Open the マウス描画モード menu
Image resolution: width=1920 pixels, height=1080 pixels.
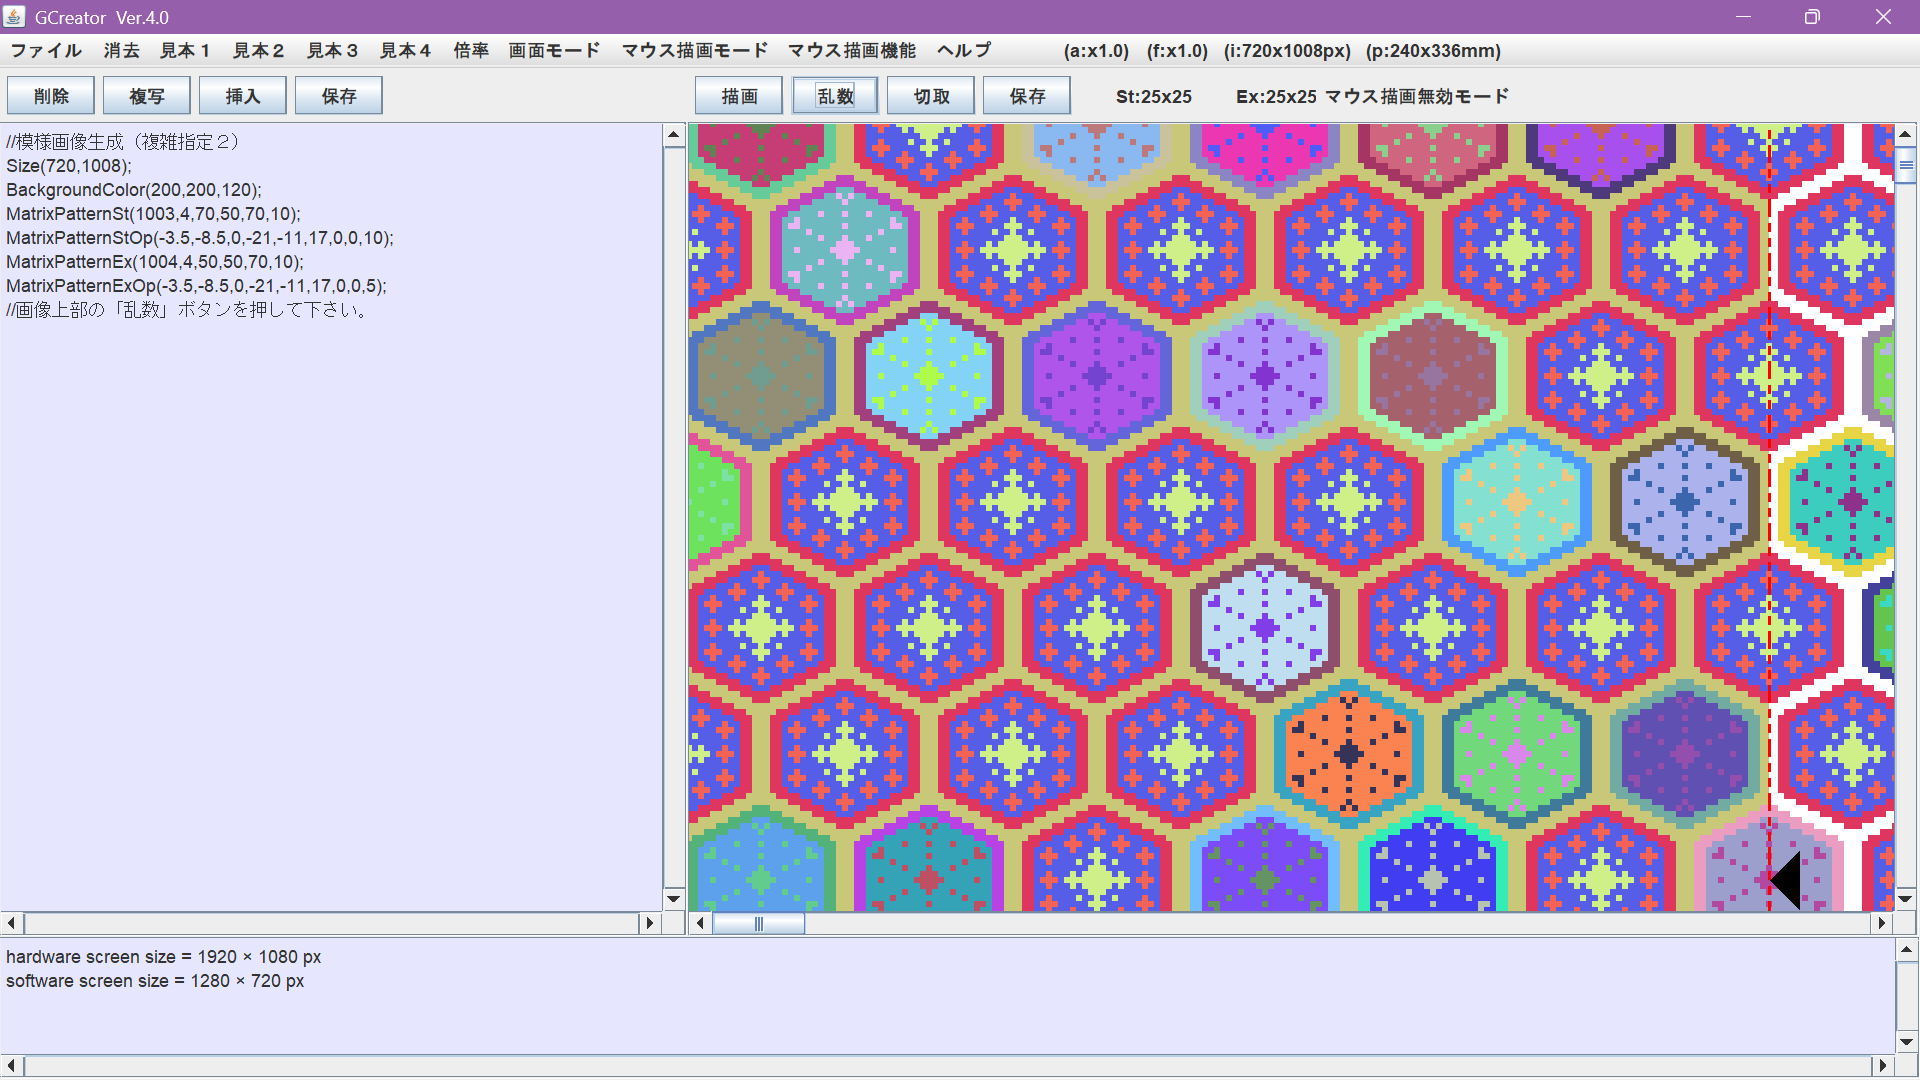[x=695, y=51]
